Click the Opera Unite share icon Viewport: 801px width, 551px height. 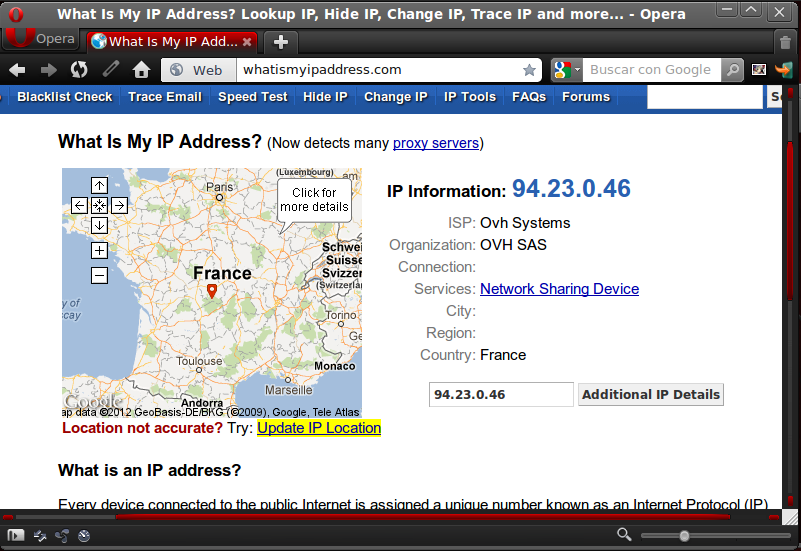(62, 535)
